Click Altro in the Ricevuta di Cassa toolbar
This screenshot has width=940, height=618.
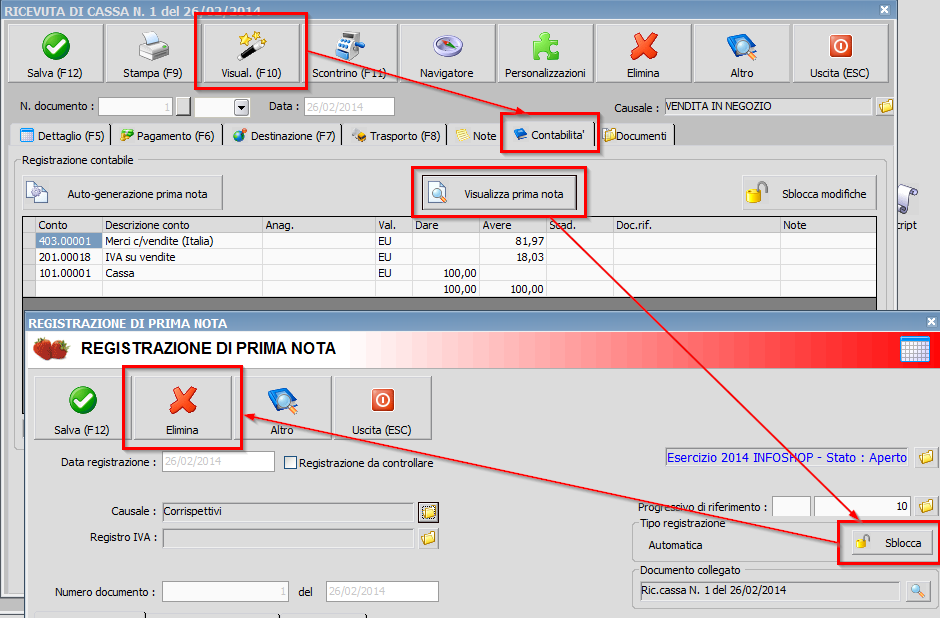(742, 53)
